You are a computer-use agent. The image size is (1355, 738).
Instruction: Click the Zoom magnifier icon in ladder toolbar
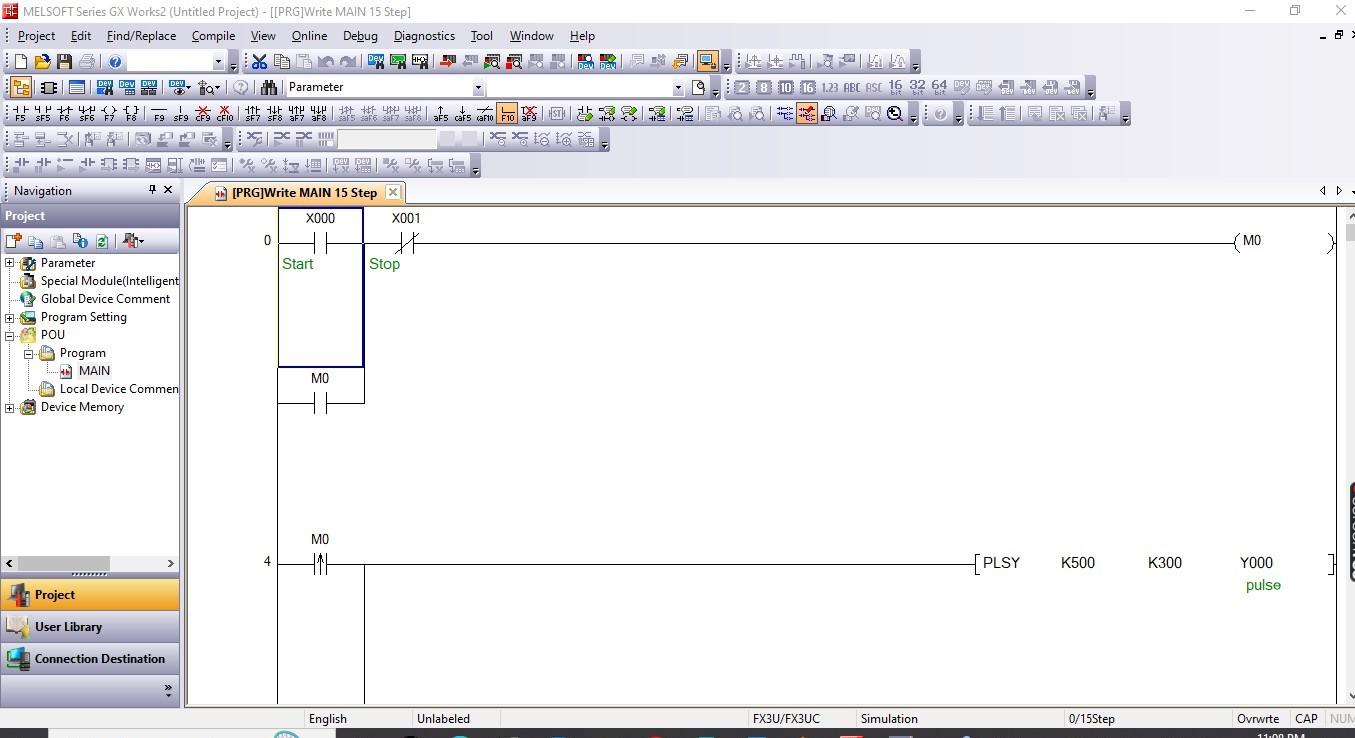tap(895, 114)
